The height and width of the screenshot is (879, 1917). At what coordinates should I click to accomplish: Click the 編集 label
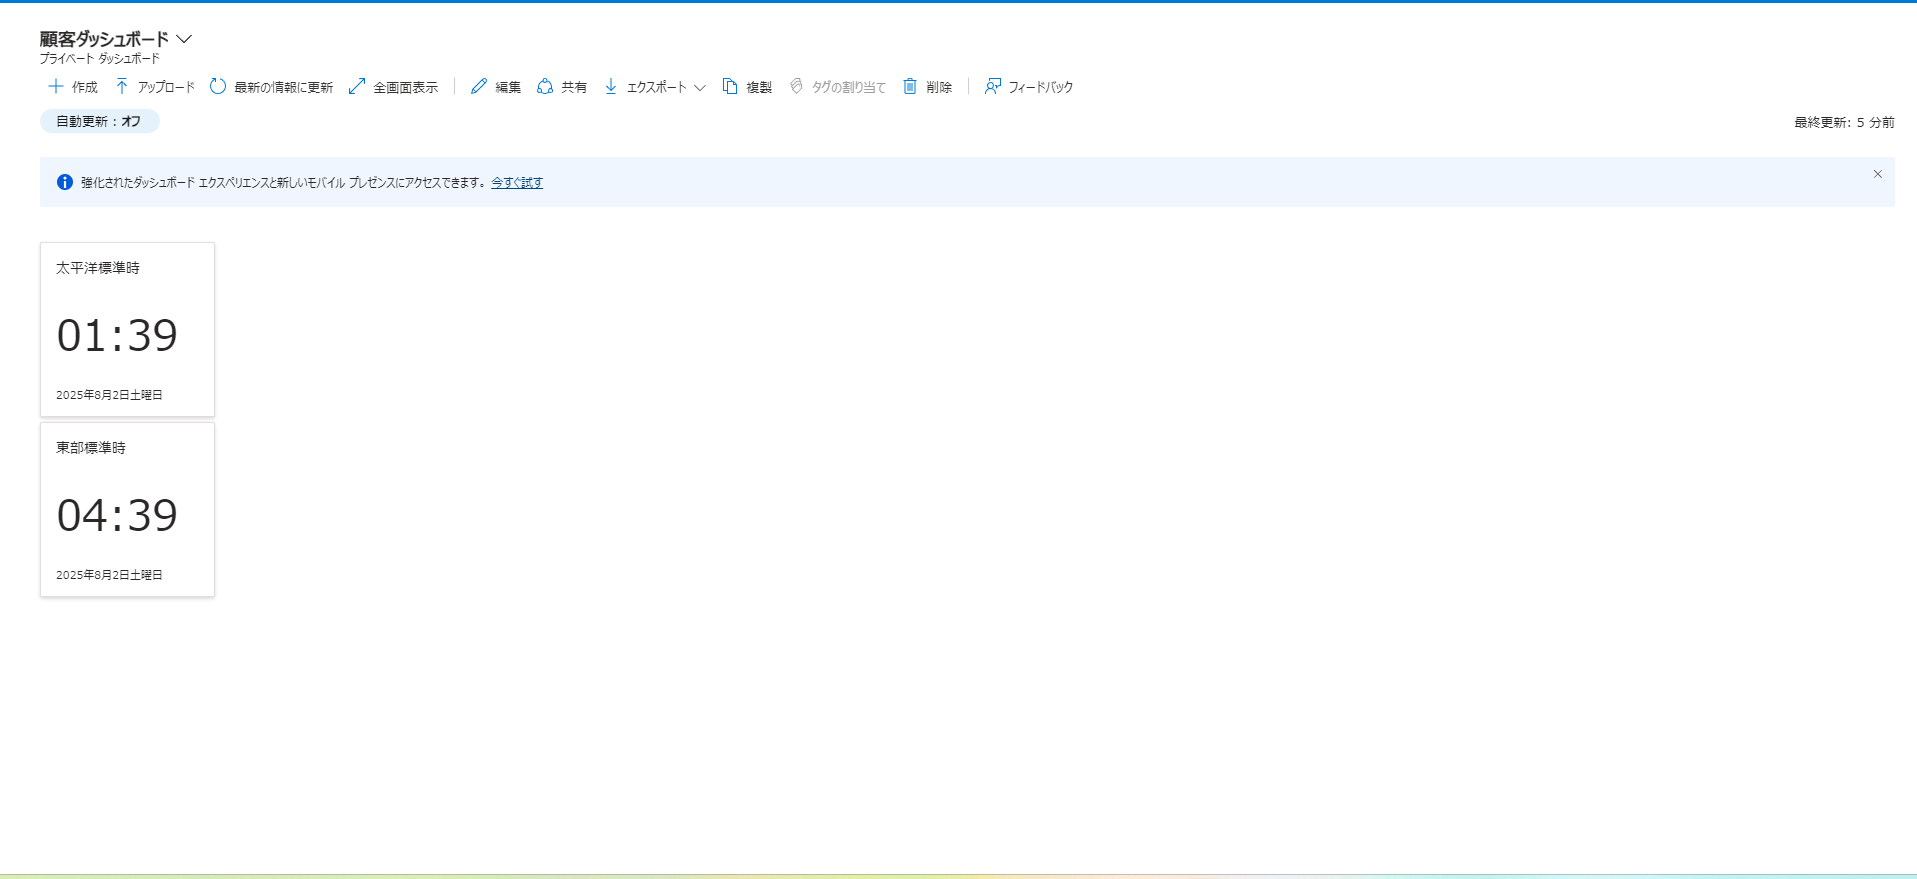[508, 88]
